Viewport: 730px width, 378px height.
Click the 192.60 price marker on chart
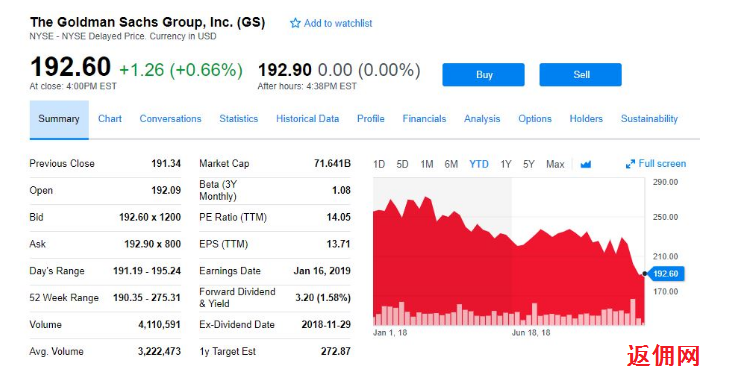pos(665,274)
